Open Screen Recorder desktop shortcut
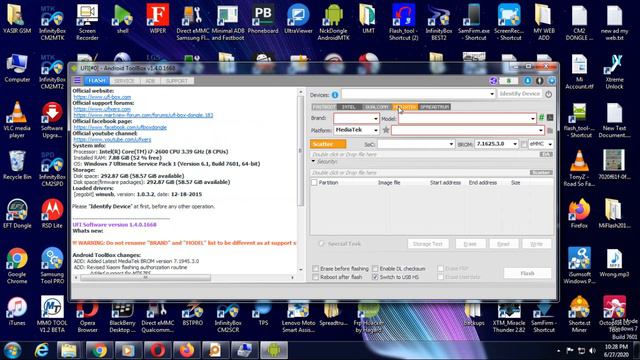The height and width of the screenshot is (360, 640). [x=87, y=22]
